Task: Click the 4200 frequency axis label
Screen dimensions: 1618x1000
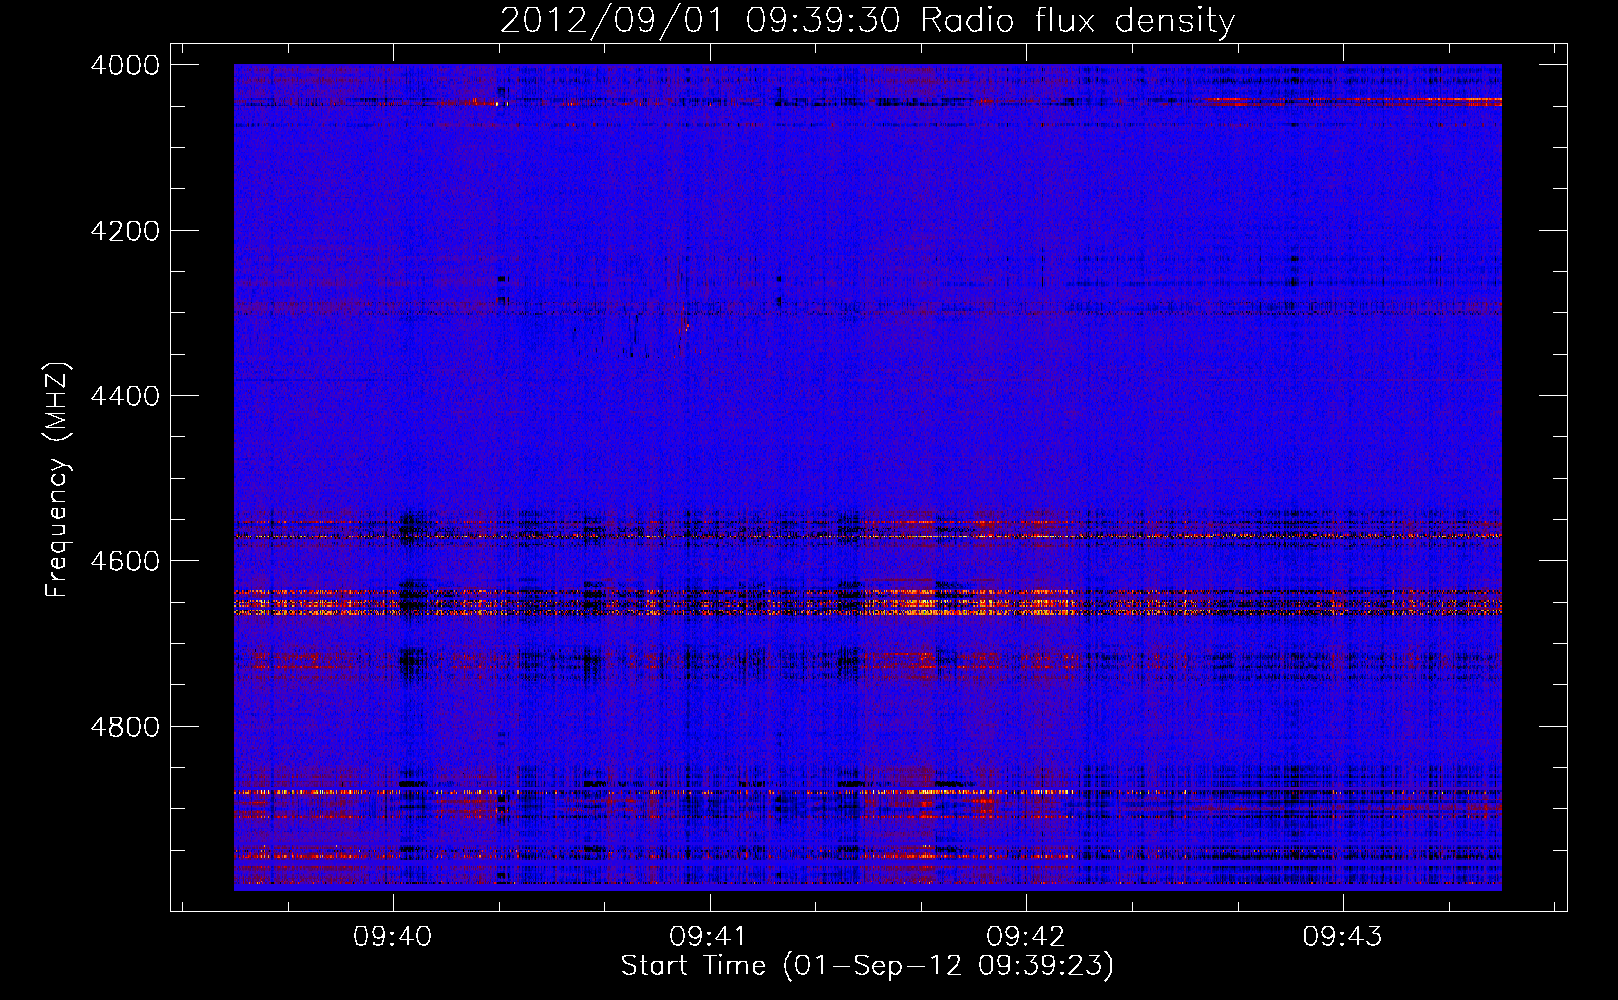Action: 125,231
